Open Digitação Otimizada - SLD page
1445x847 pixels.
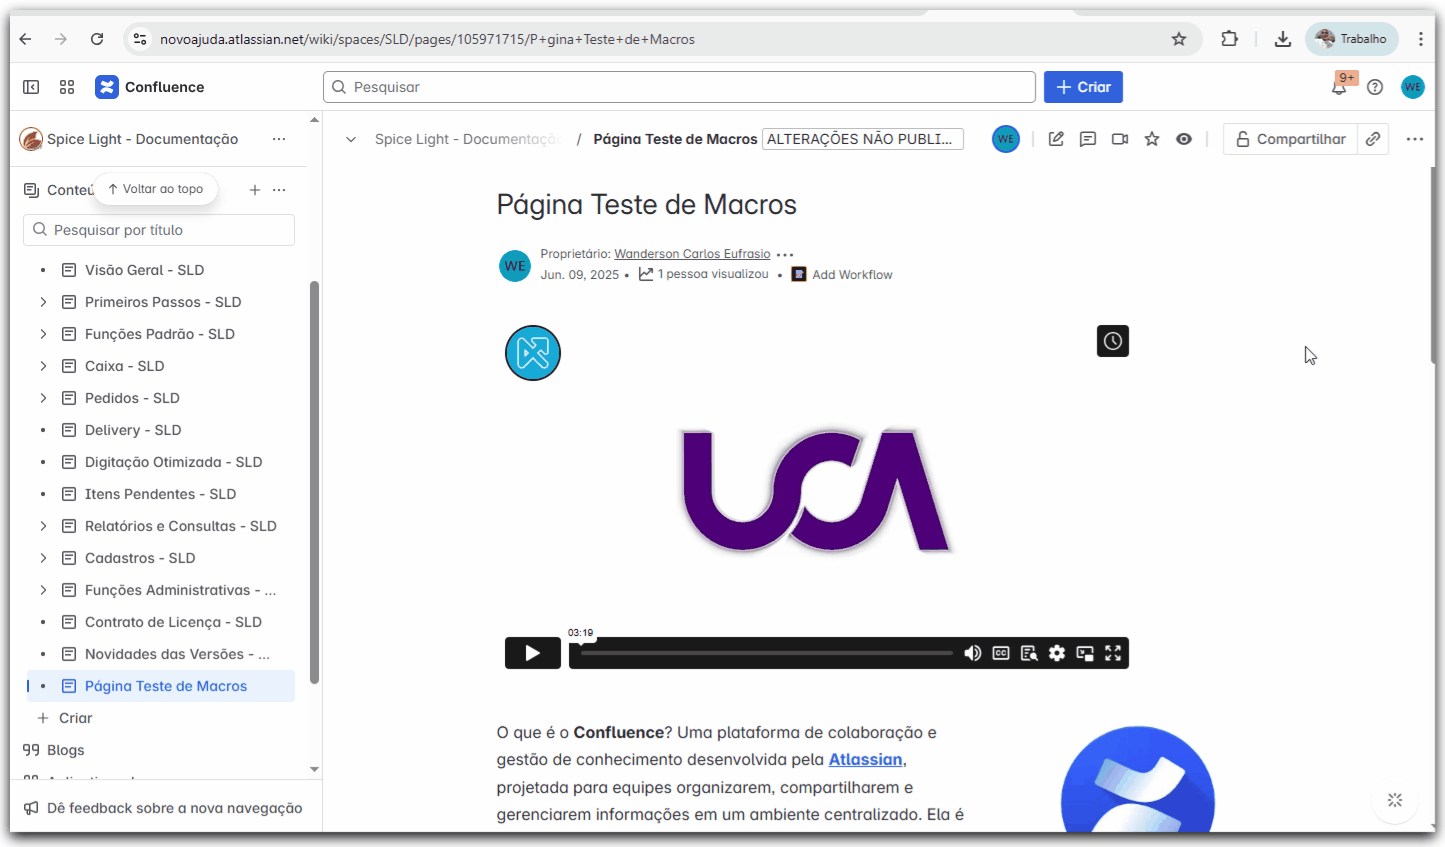pyautogui.click(x=173, y=462)
